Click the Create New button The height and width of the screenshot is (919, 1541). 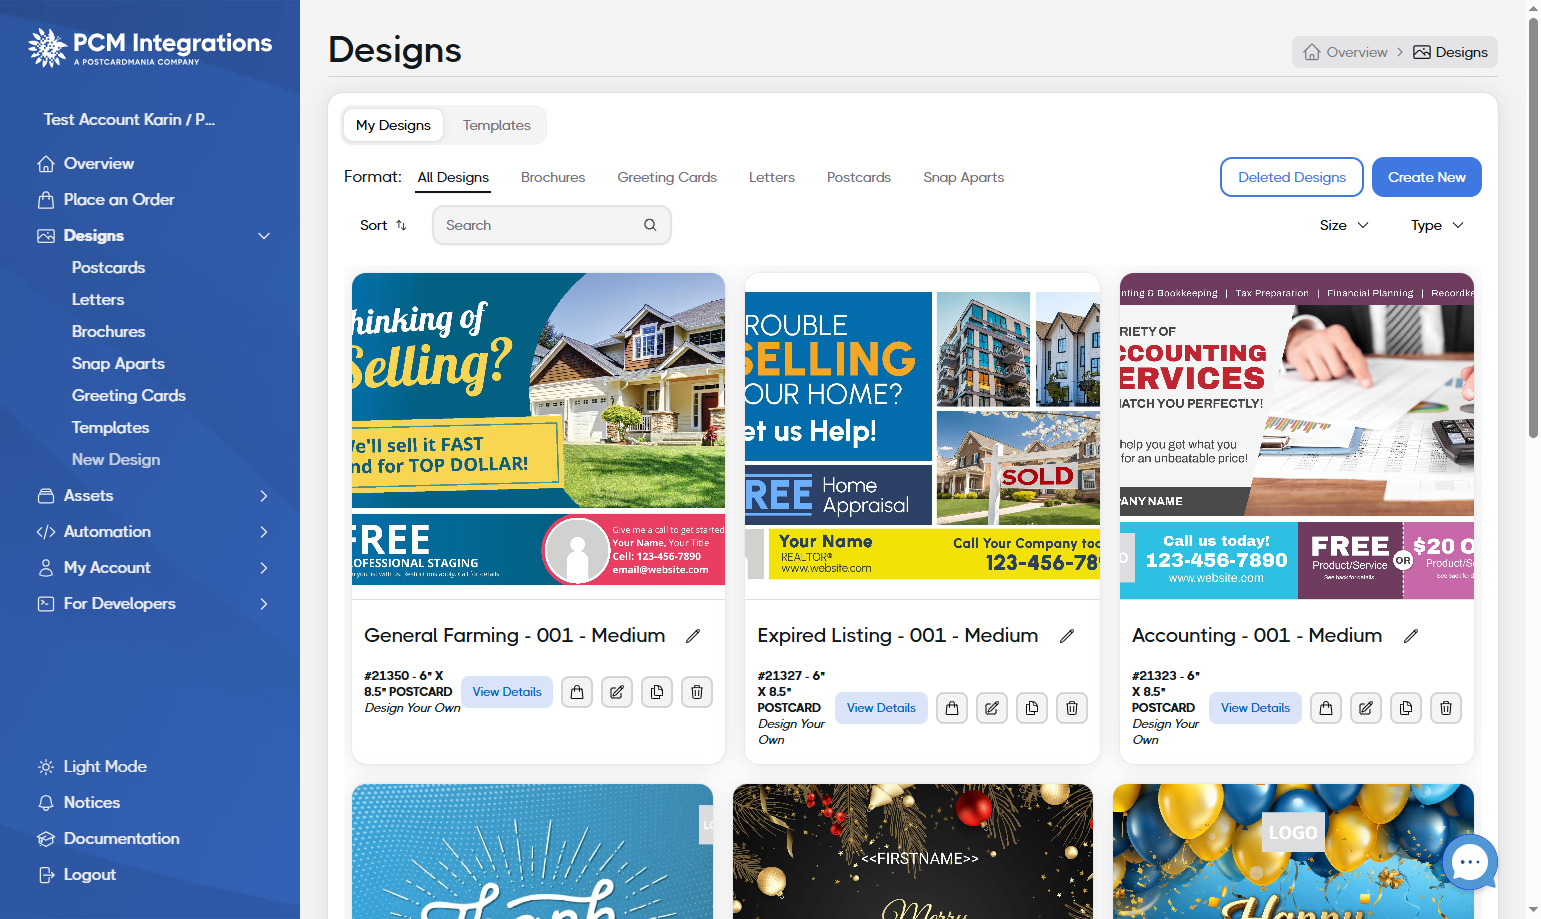[x=1427, y=177]
